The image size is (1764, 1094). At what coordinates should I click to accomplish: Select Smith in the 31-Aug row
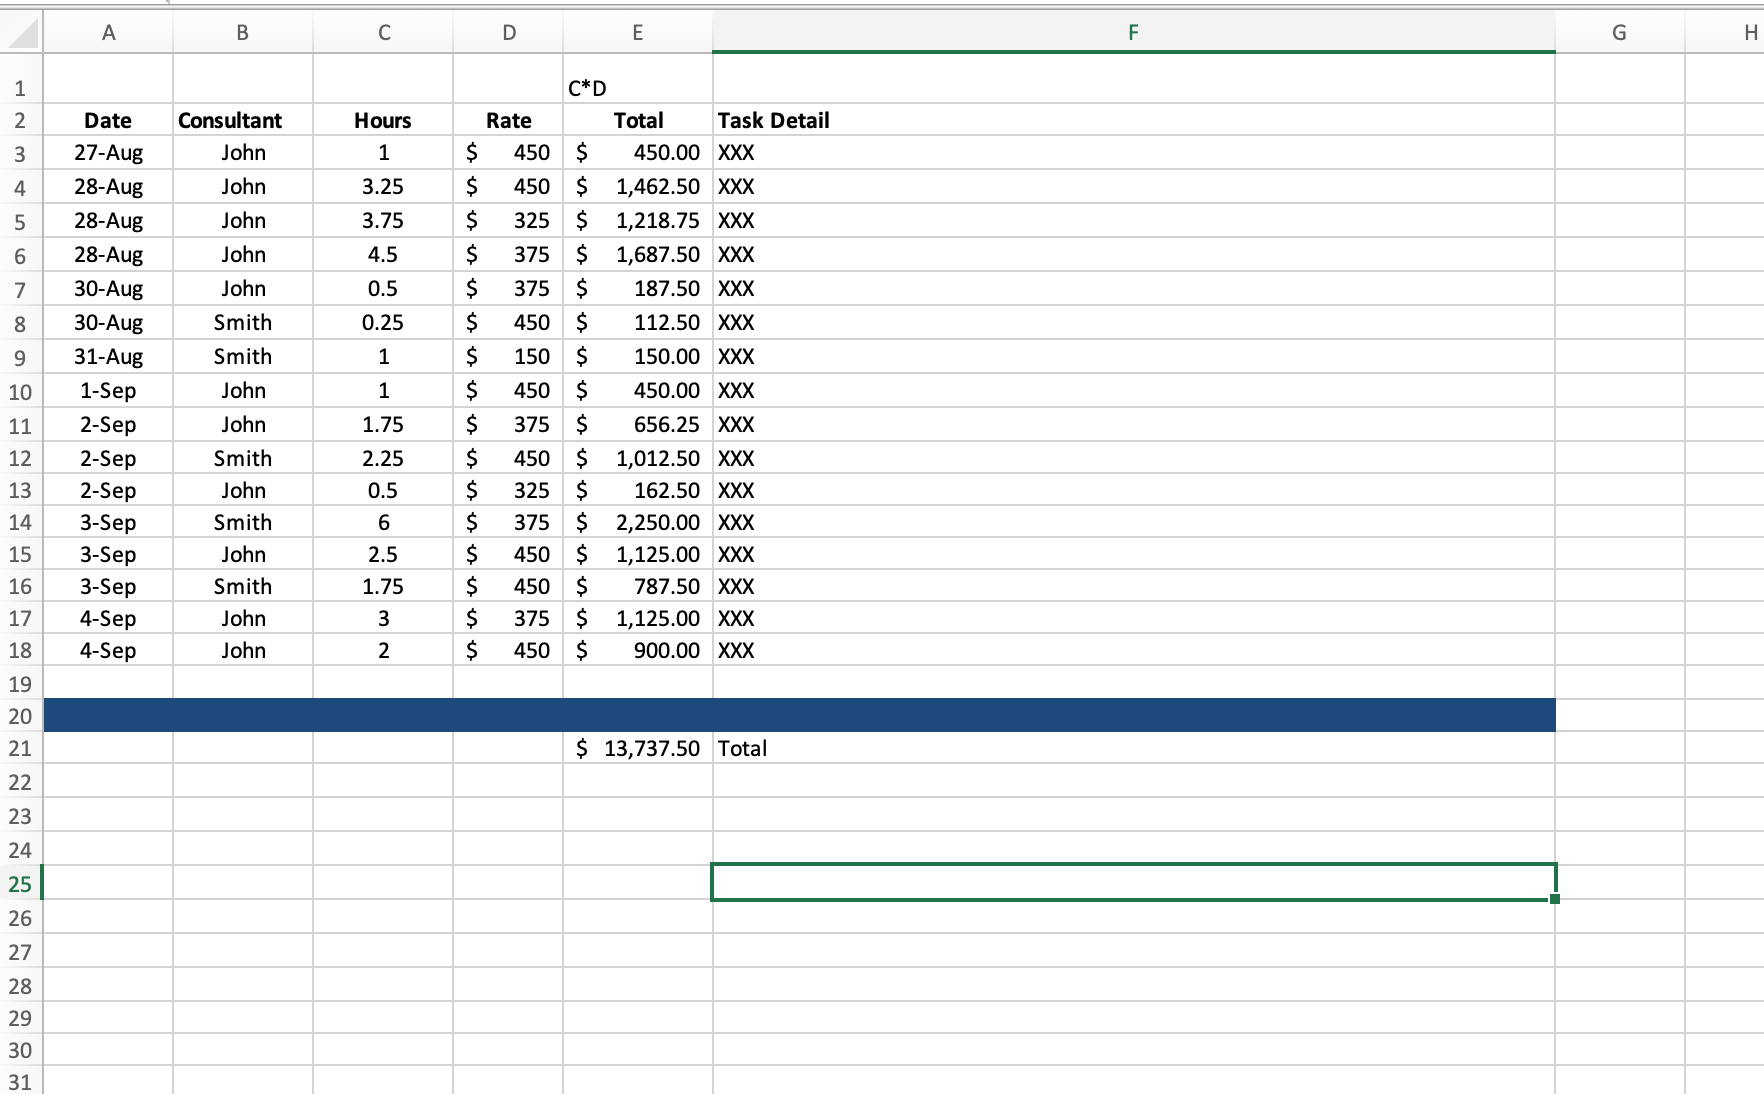point(242,357)
